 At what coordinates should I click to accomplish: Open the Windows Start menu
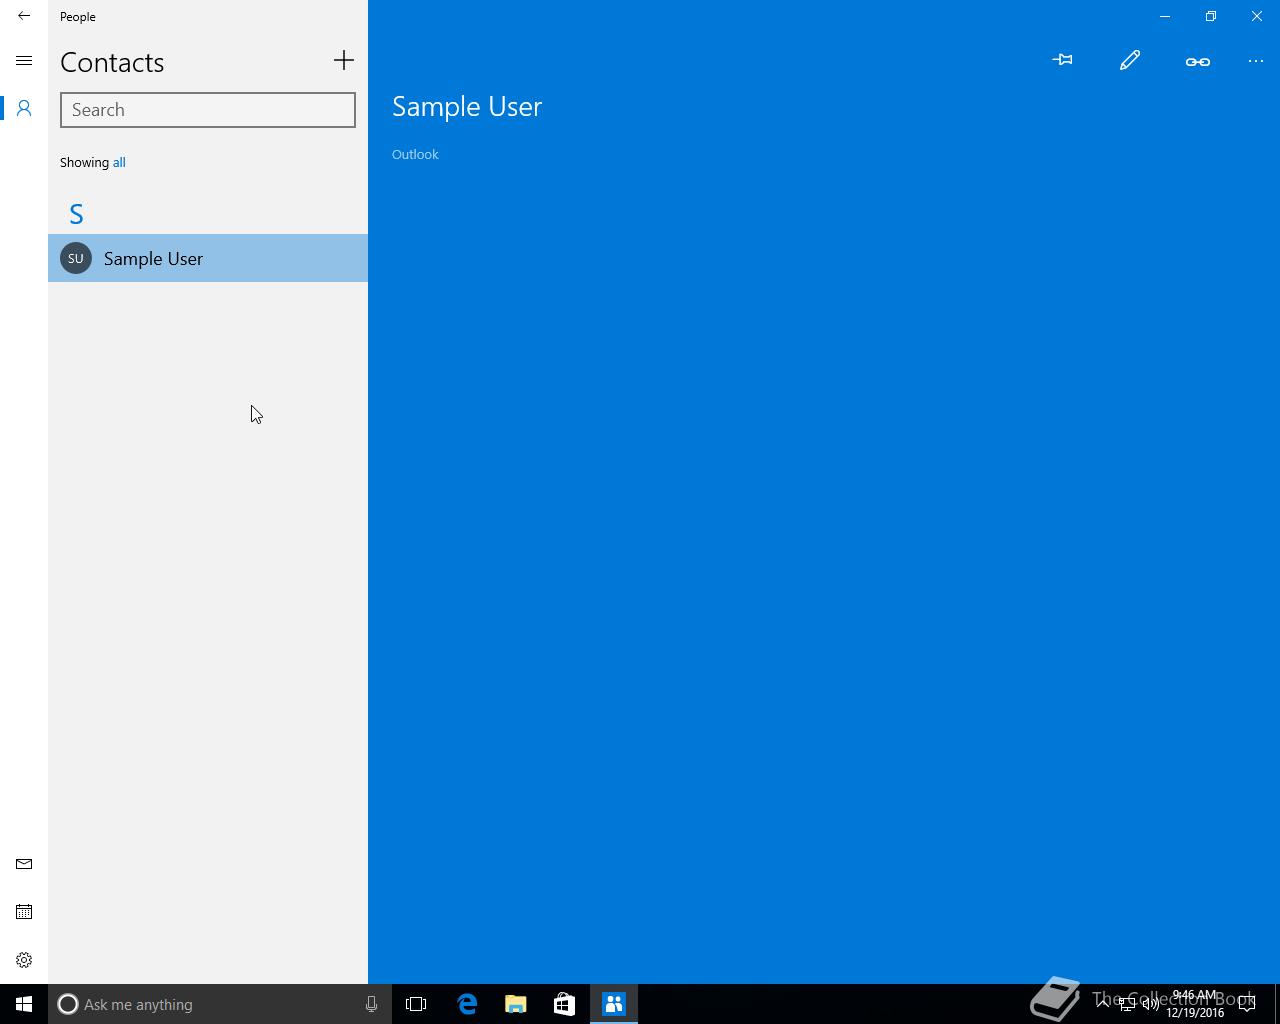(24, 1004)
